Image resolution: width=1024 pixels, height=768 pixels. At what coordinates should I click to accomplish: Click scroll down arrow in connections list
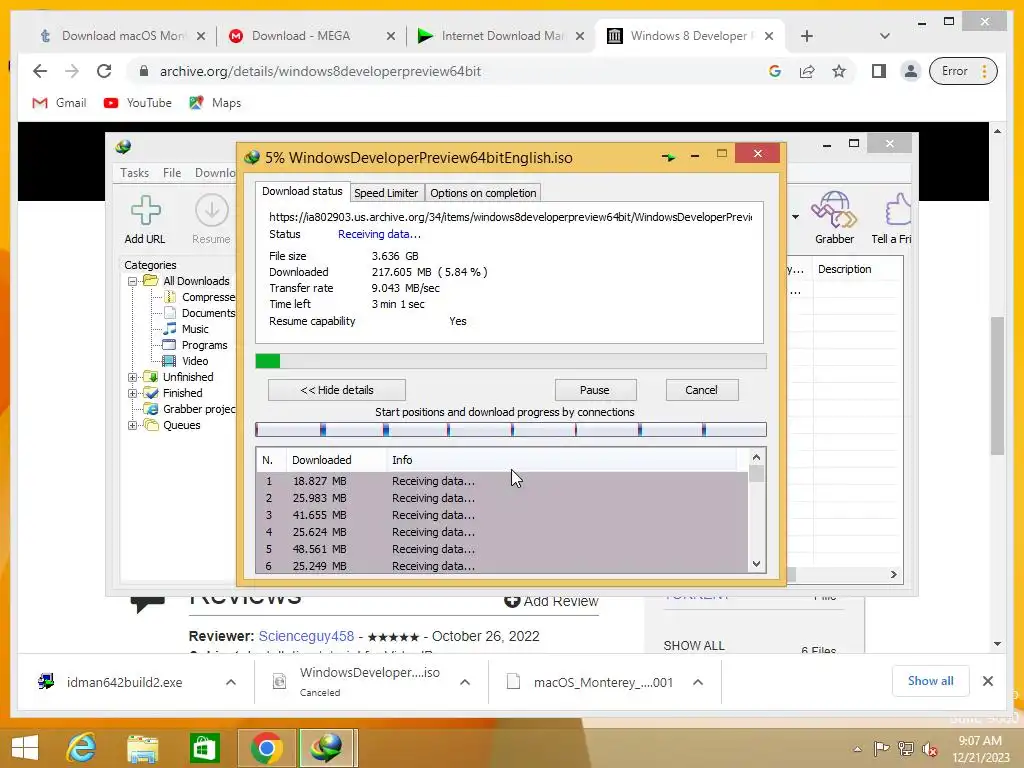coord(756,564)
